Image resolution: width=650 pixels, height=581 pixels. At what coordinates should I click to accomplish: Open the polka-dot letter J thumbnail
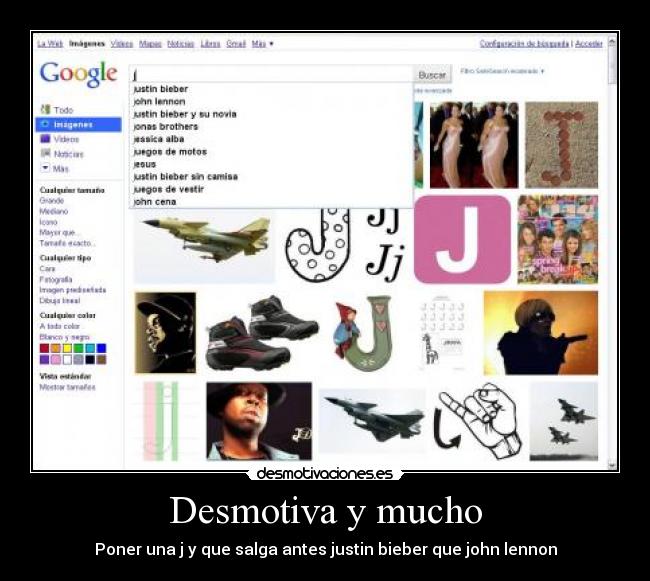[x=318, y=245]
